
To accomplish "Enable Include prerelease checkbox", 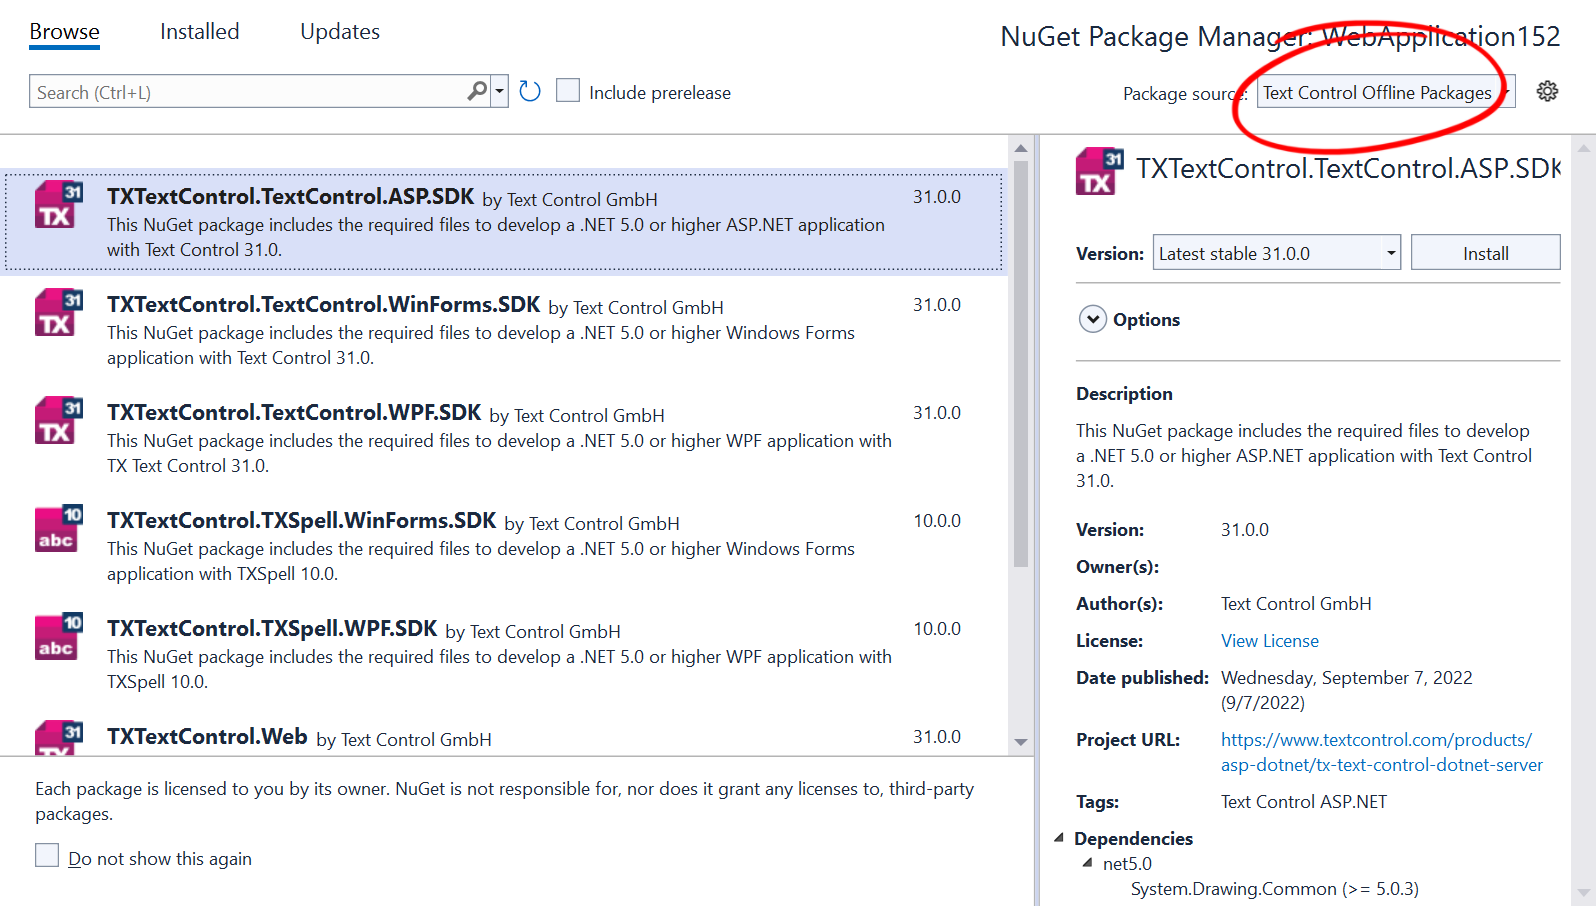I will pyautogui.click(x=568, y=91).
